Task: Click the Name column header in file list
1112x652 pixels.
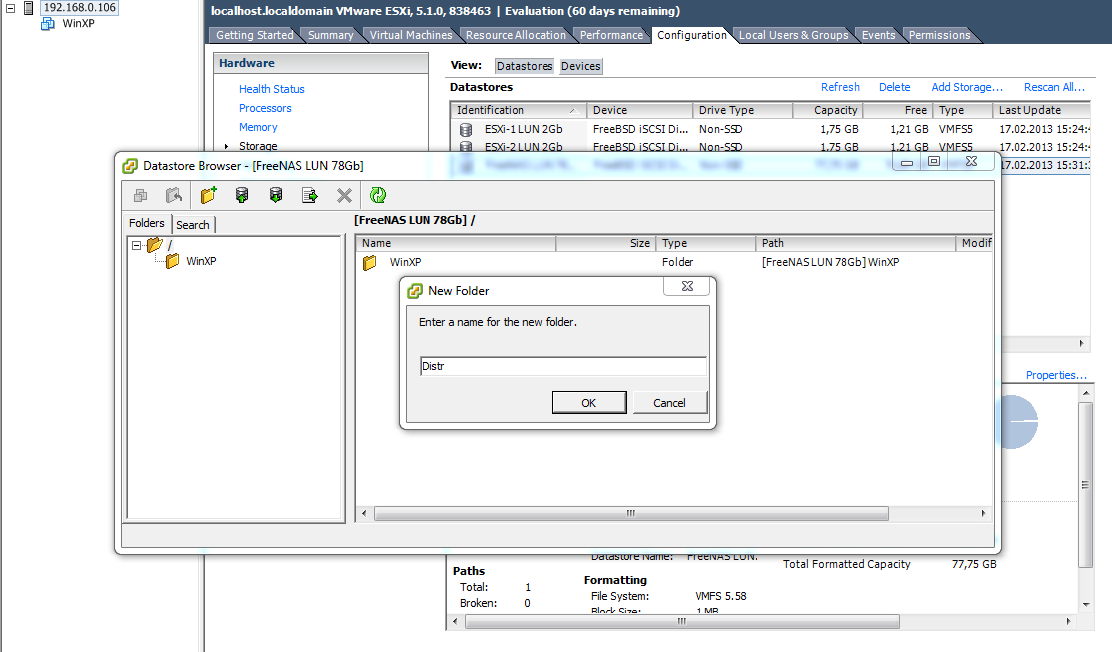Action: click(x=455, y=243)
